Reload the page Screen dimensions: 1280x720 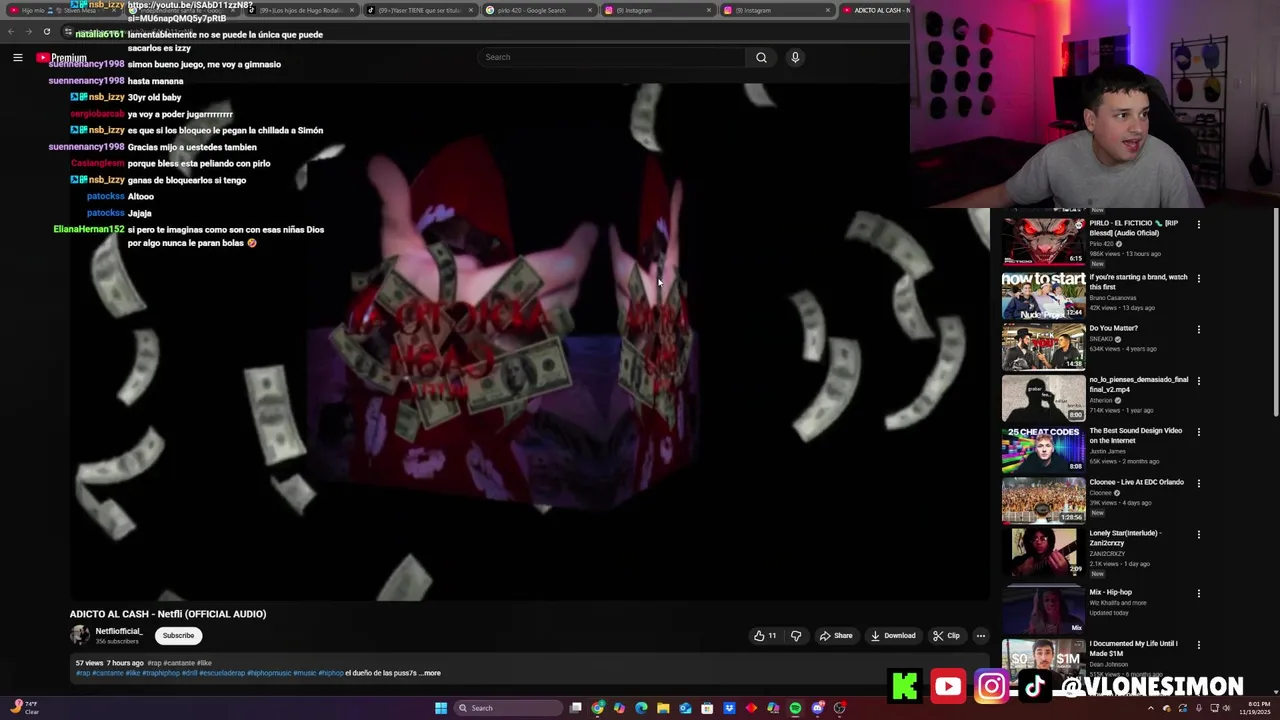(x=47, y=31)
